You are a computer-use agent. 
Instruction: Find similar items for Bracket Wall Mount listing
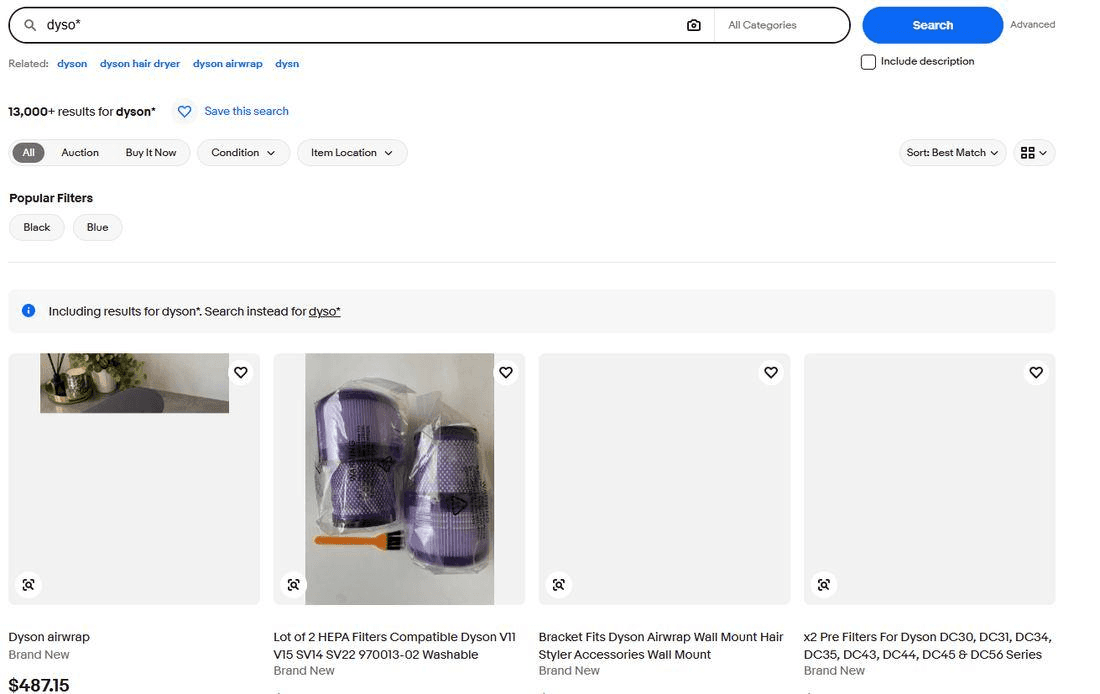click(558, 585)
